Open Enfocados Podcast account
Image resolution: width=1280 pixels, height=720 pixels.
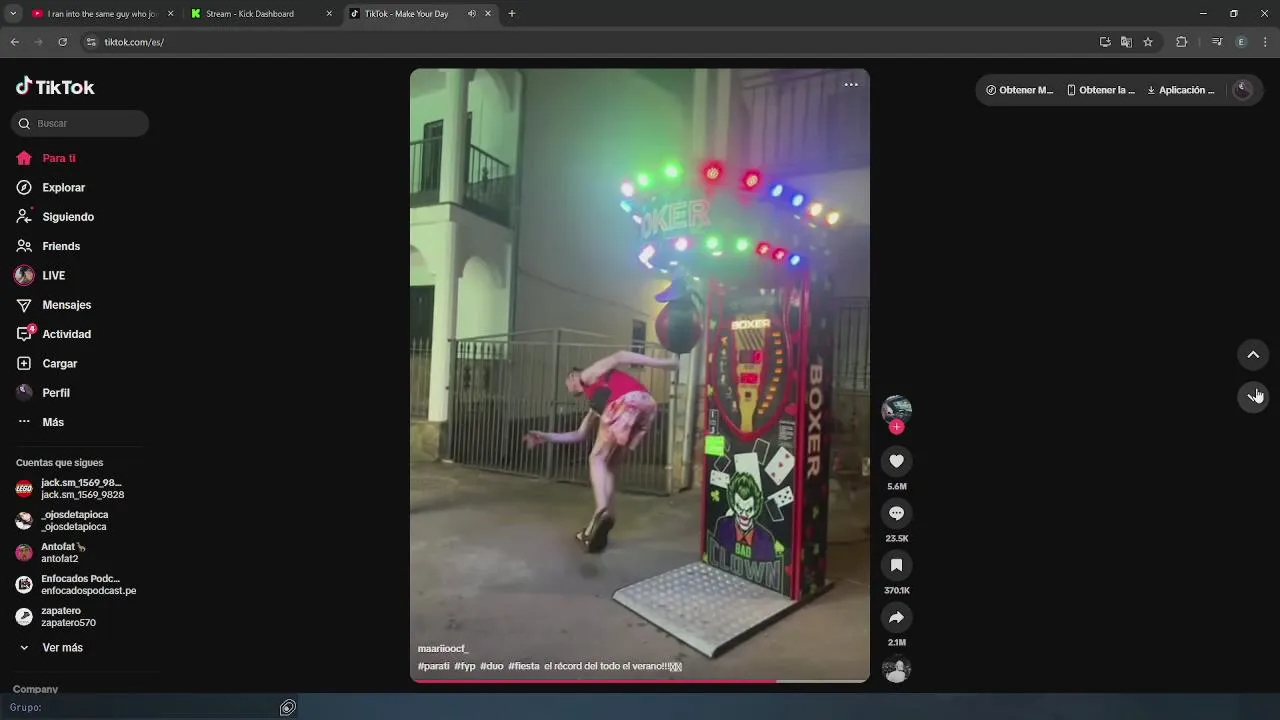tap(76, 585)
